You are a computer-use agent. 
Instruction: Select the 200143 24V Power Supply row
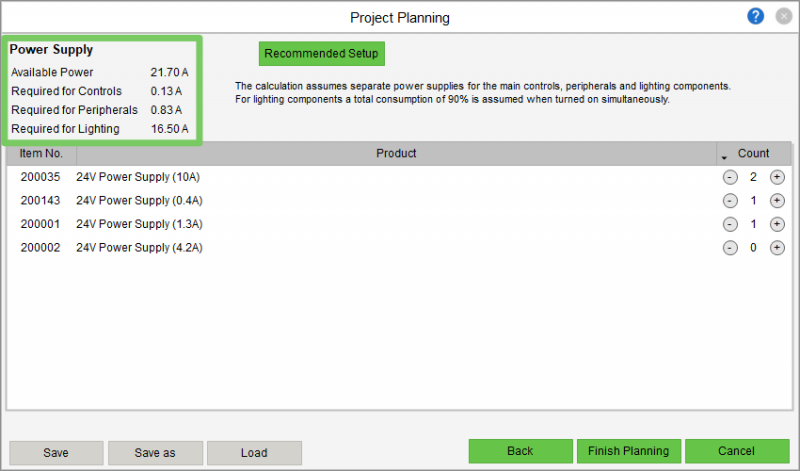[x=140, y=201]
